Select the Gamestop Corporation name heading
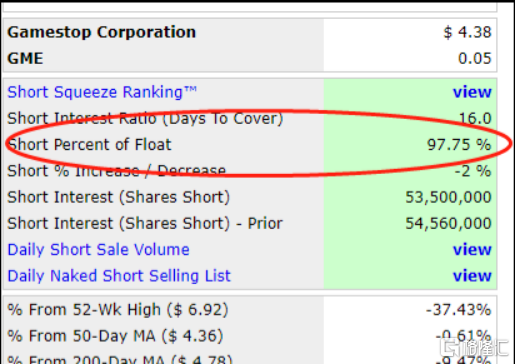 [102, 33]
